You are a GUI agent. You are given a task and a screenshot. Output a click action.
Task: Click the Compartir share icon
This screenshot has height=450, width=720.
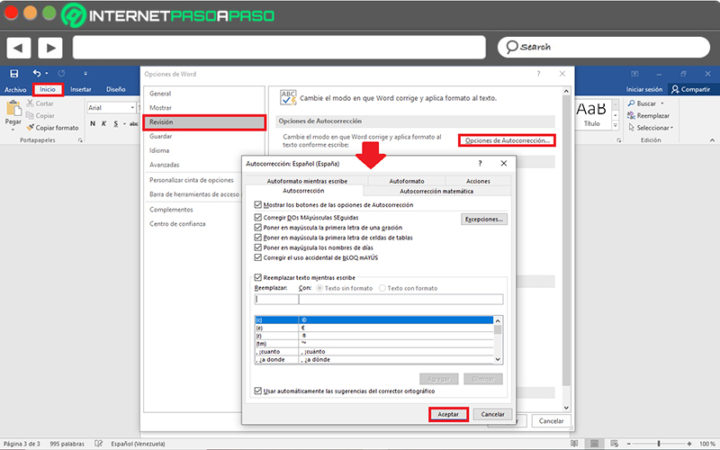point(675,89)
